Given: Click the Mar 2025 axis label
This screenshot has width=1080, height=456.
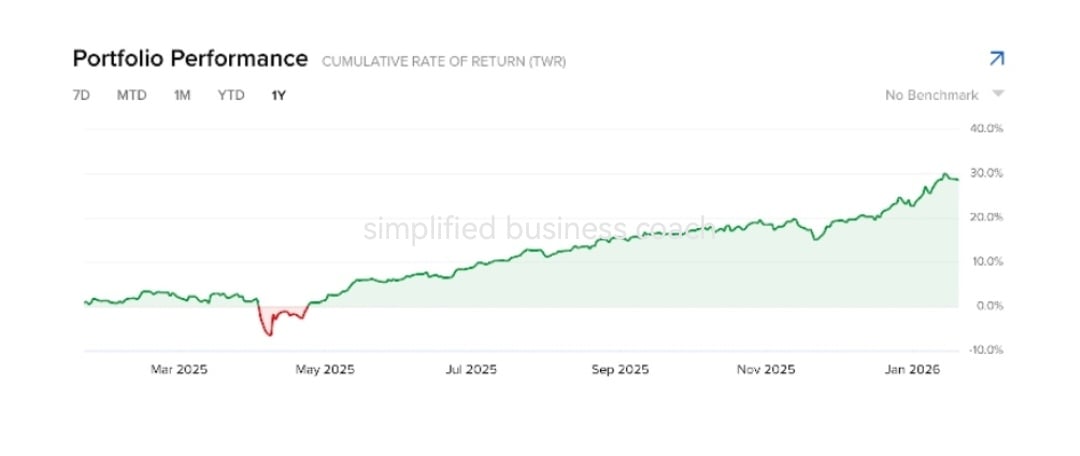Looking at the screenshot, I should tap(179, 370).
